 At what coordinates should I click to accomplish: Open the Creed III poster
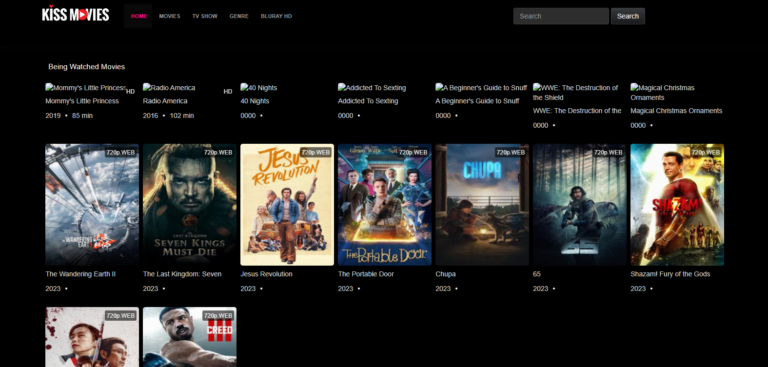[190, 337]
